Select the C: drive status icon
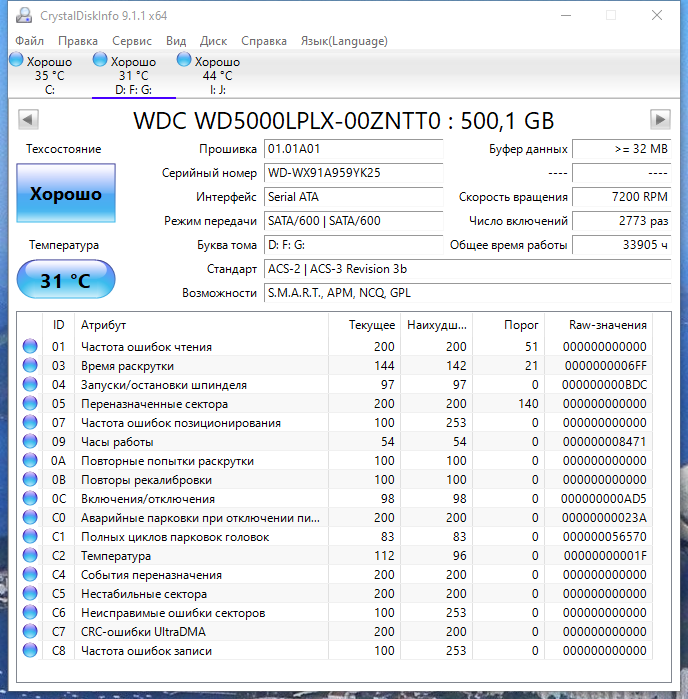 [16, 61]
